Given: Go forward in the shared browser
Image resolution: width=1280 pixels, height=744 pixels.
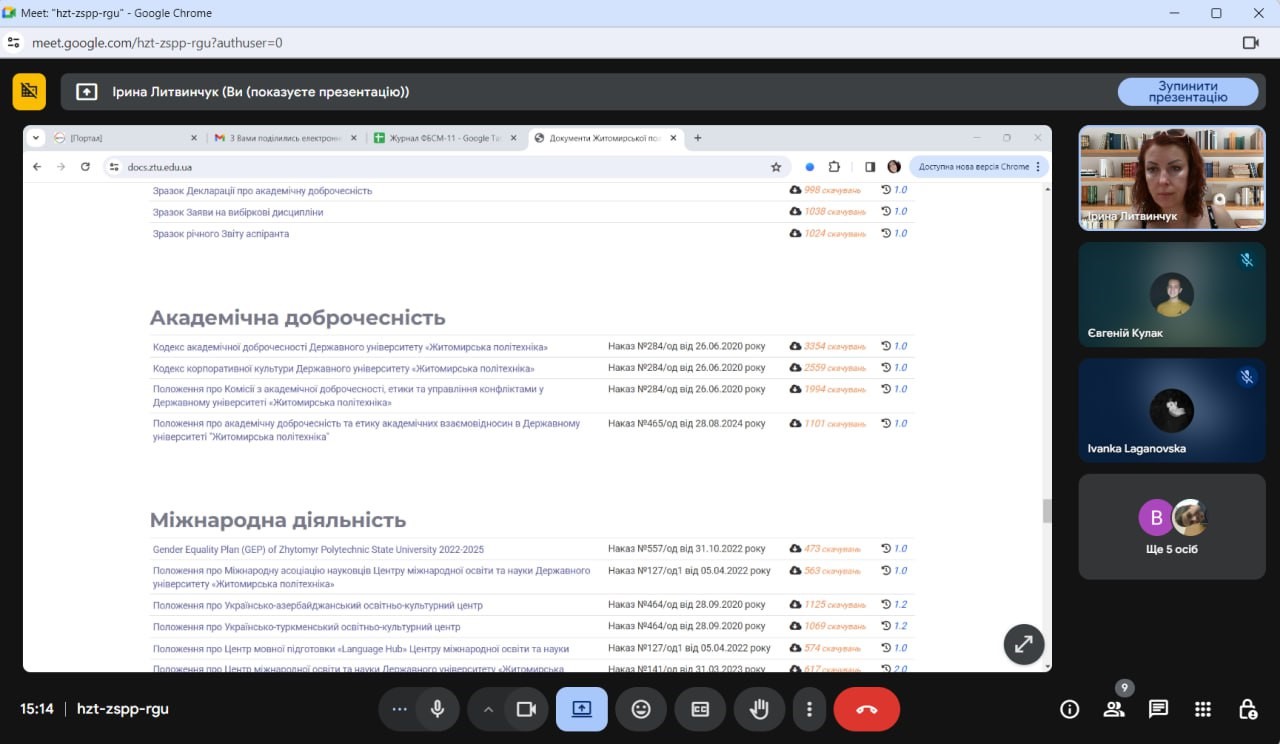Looking at the screenshot, I should pyautogui.click(x=61, y=167).
